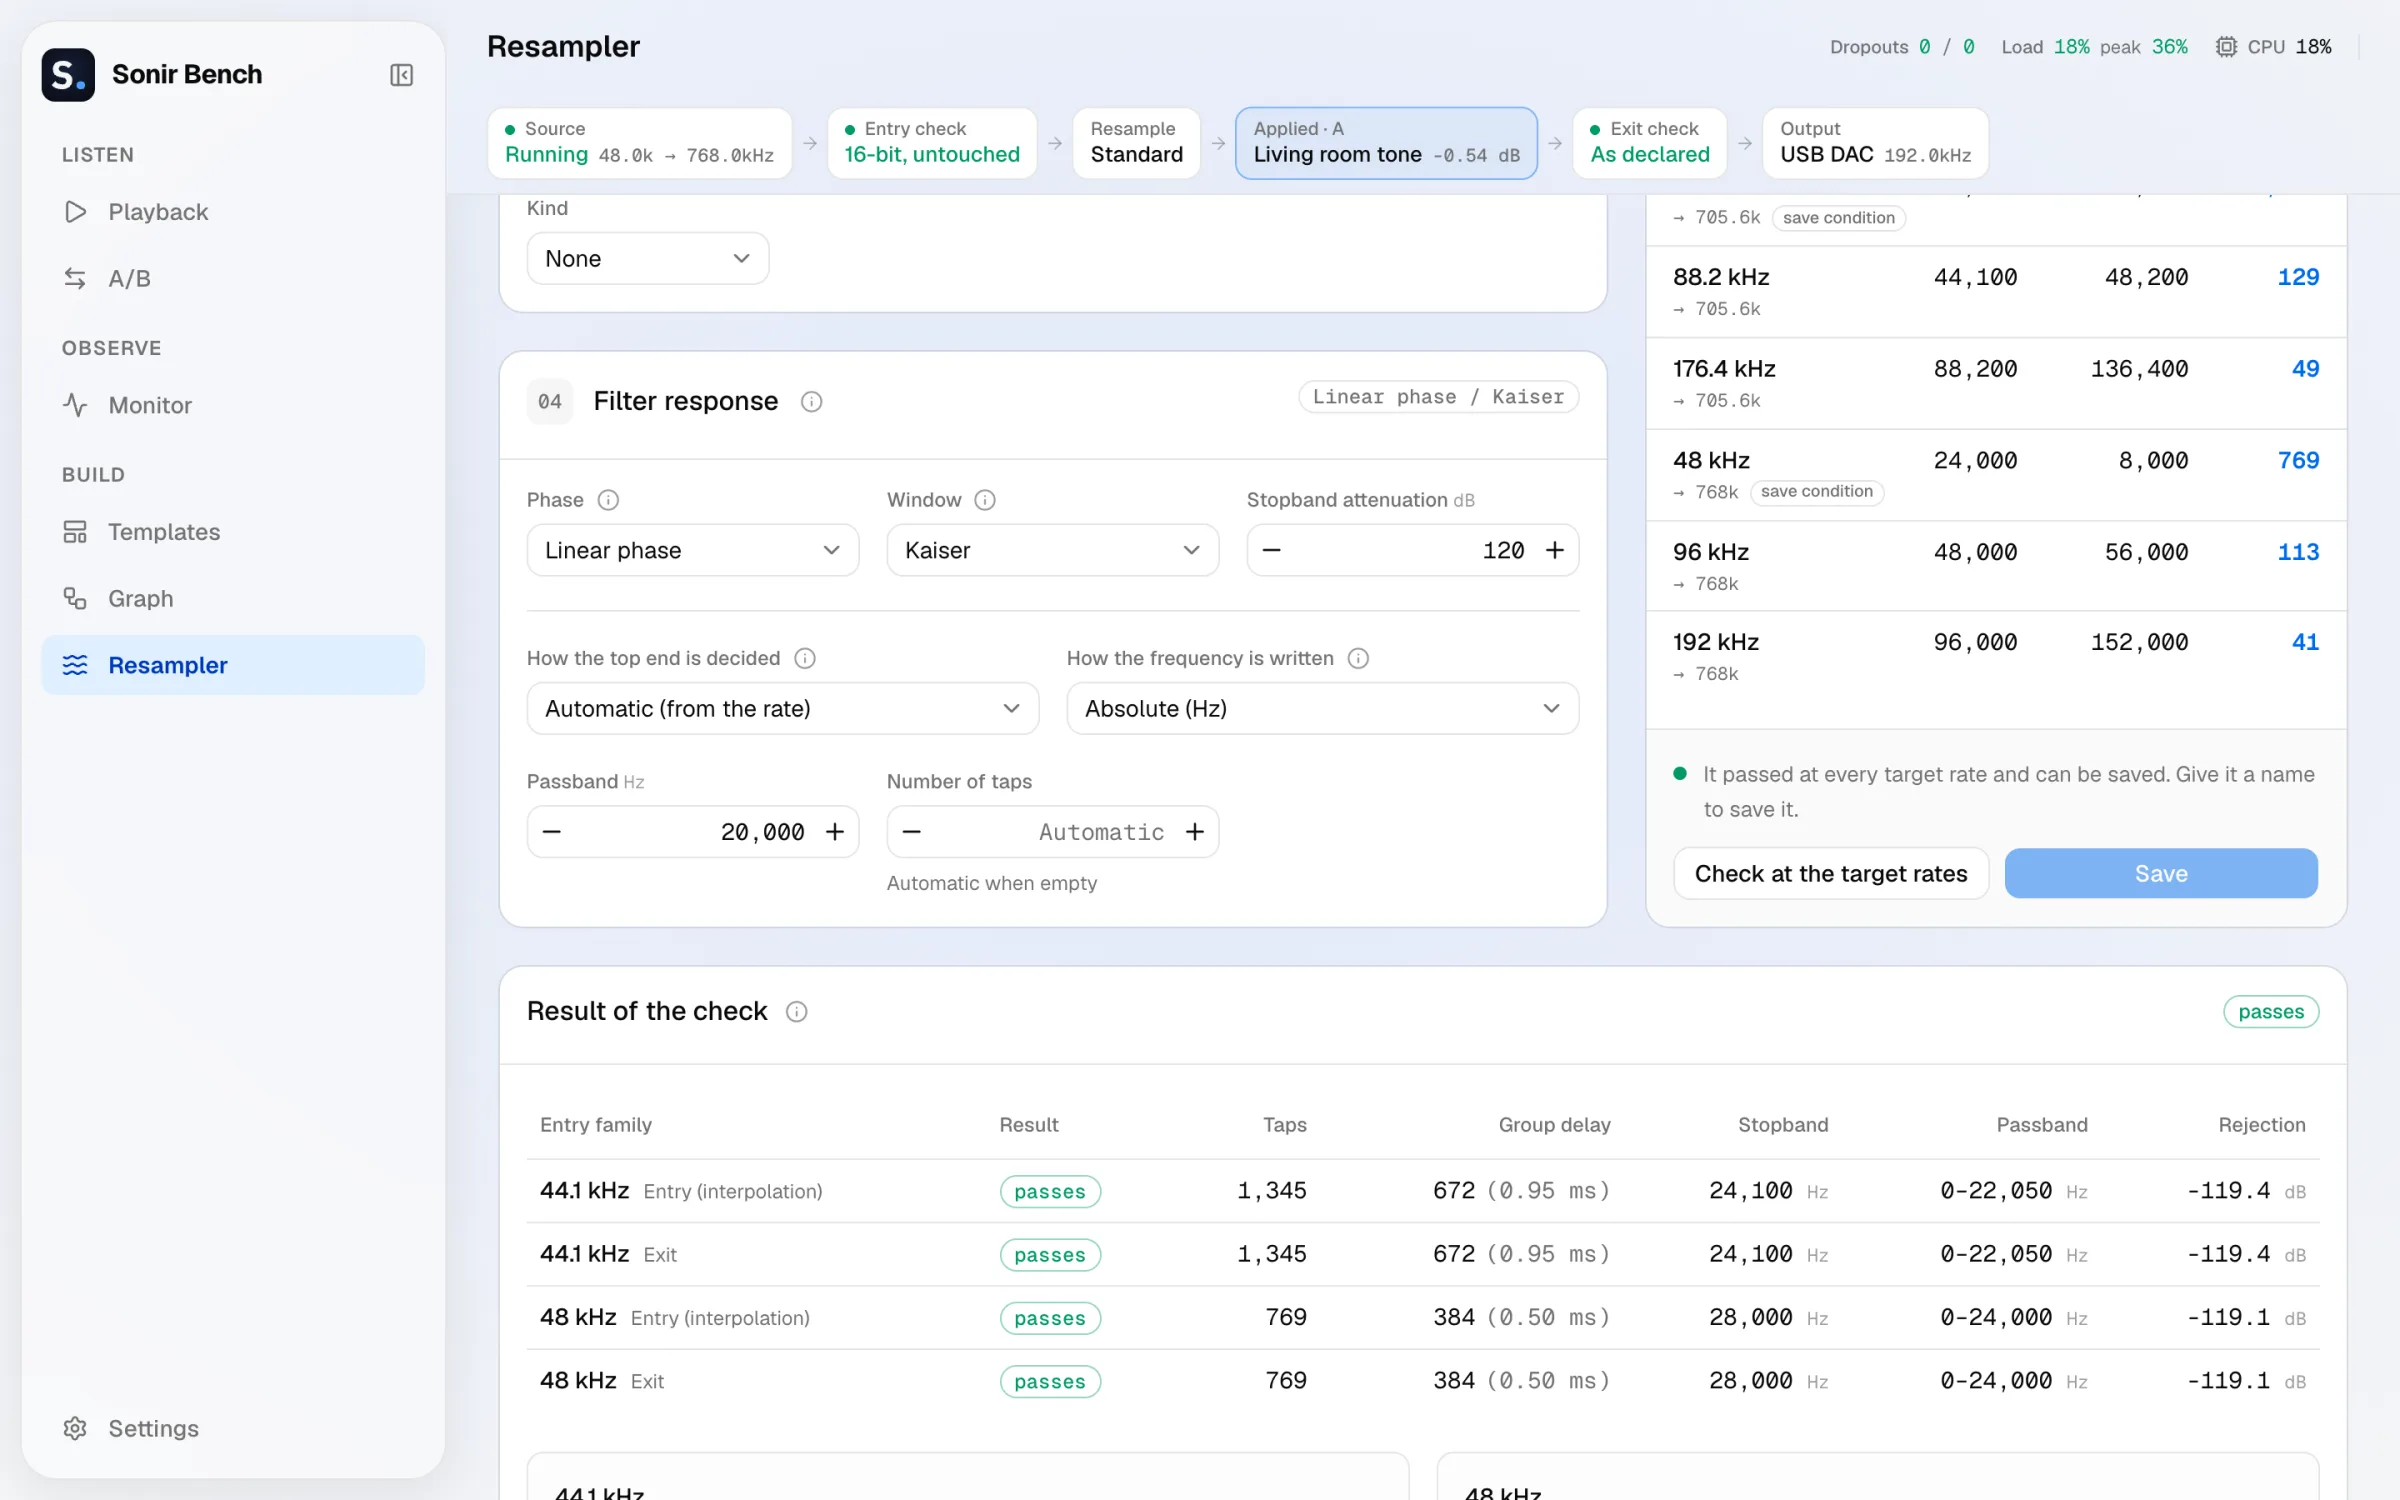Viewport: 2400px width, 1500px height.
Task: Open the Phase dropdown
Action: pyautogui.click(x=693, y=550)
